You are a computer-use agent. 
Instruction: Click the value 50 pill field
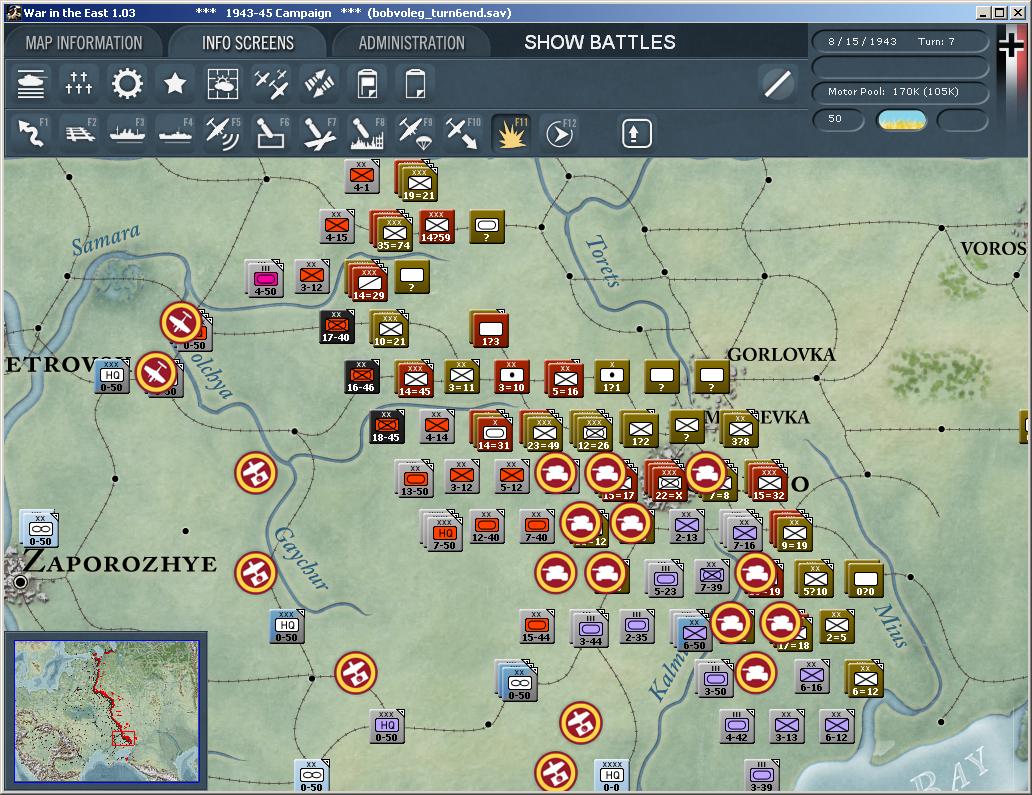pos(838,119)
